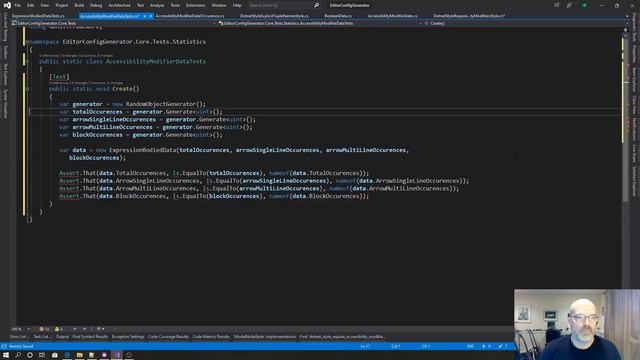Screen dimensions: 640x360
Task: Open the project navigation dropdown EditorConfigGenerator.Core.Tests
Action: click(113, 23)
